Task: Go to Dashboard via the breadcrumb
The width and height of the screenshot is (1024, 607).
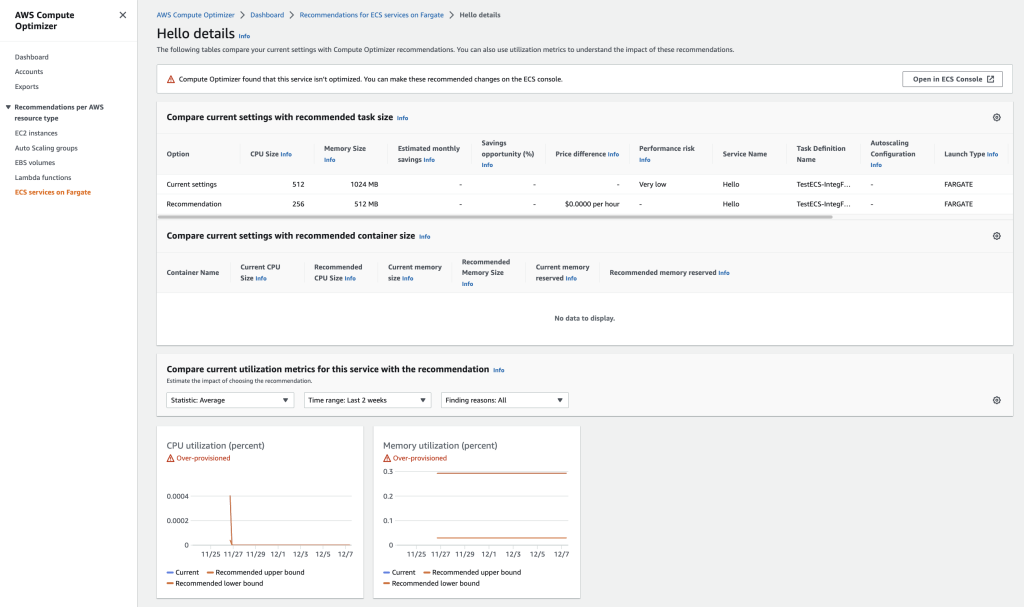Action: click(x=269, y=15)
